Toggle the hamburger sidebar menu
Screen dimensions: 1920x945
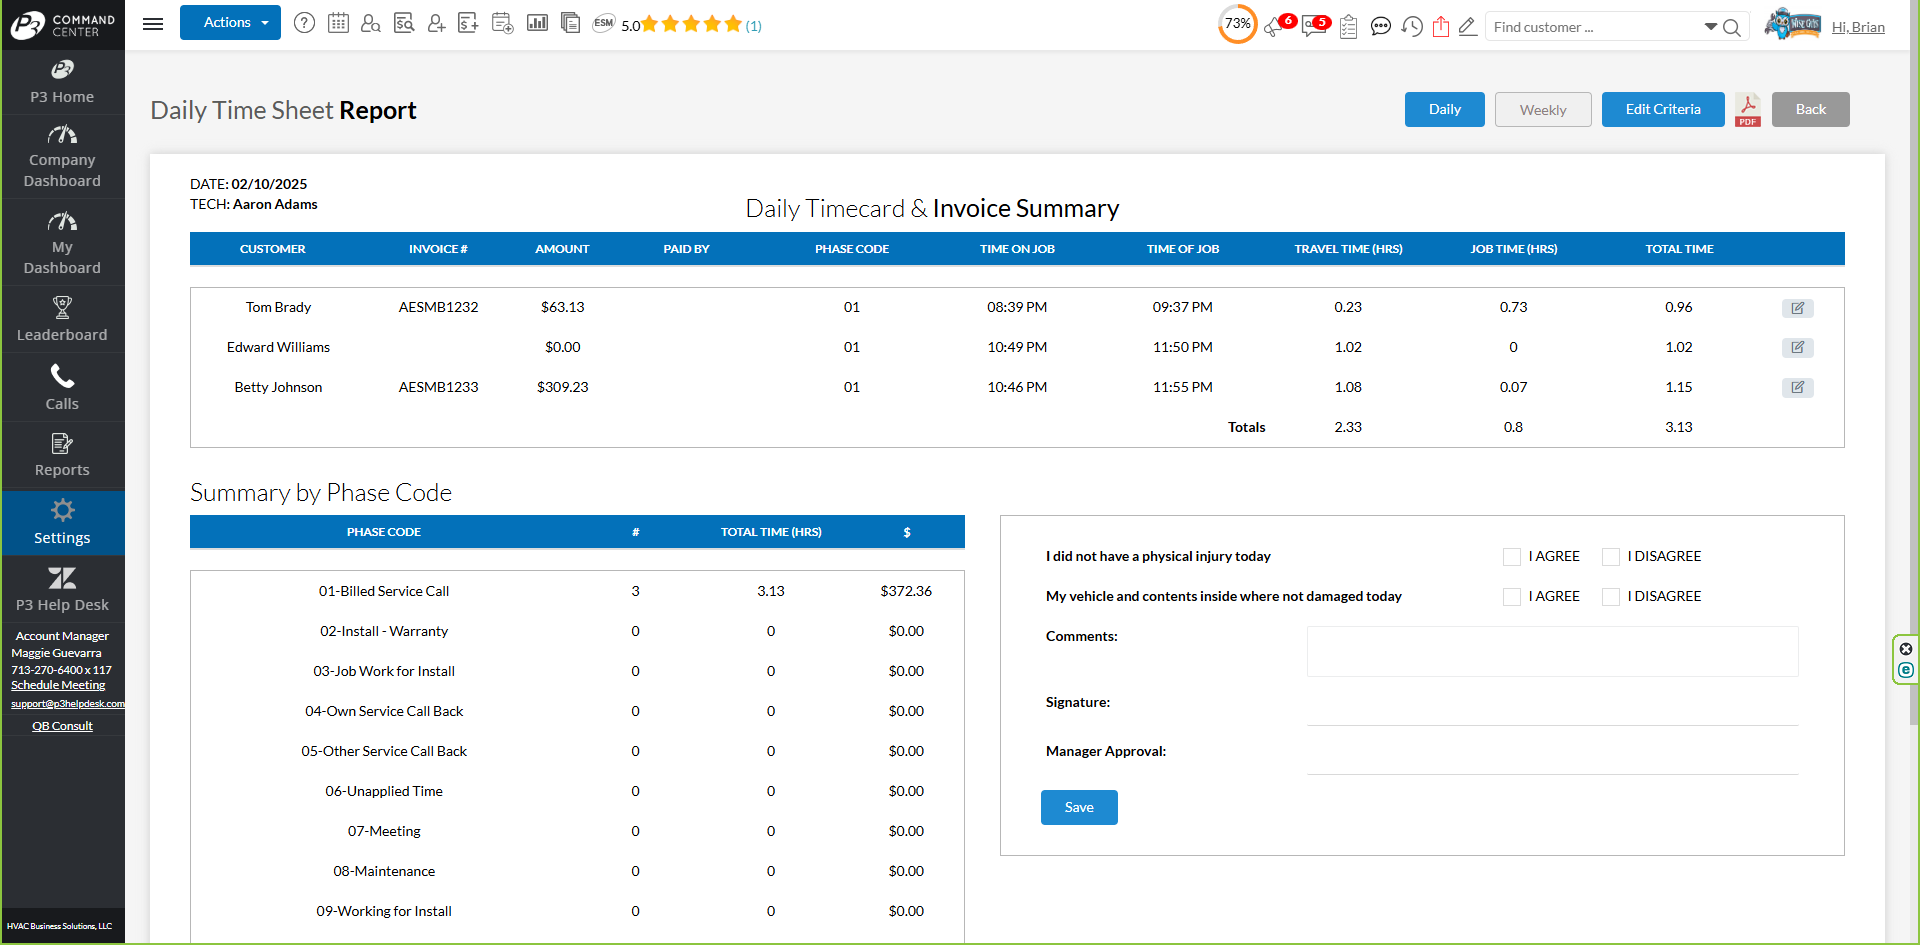point(153,24)
